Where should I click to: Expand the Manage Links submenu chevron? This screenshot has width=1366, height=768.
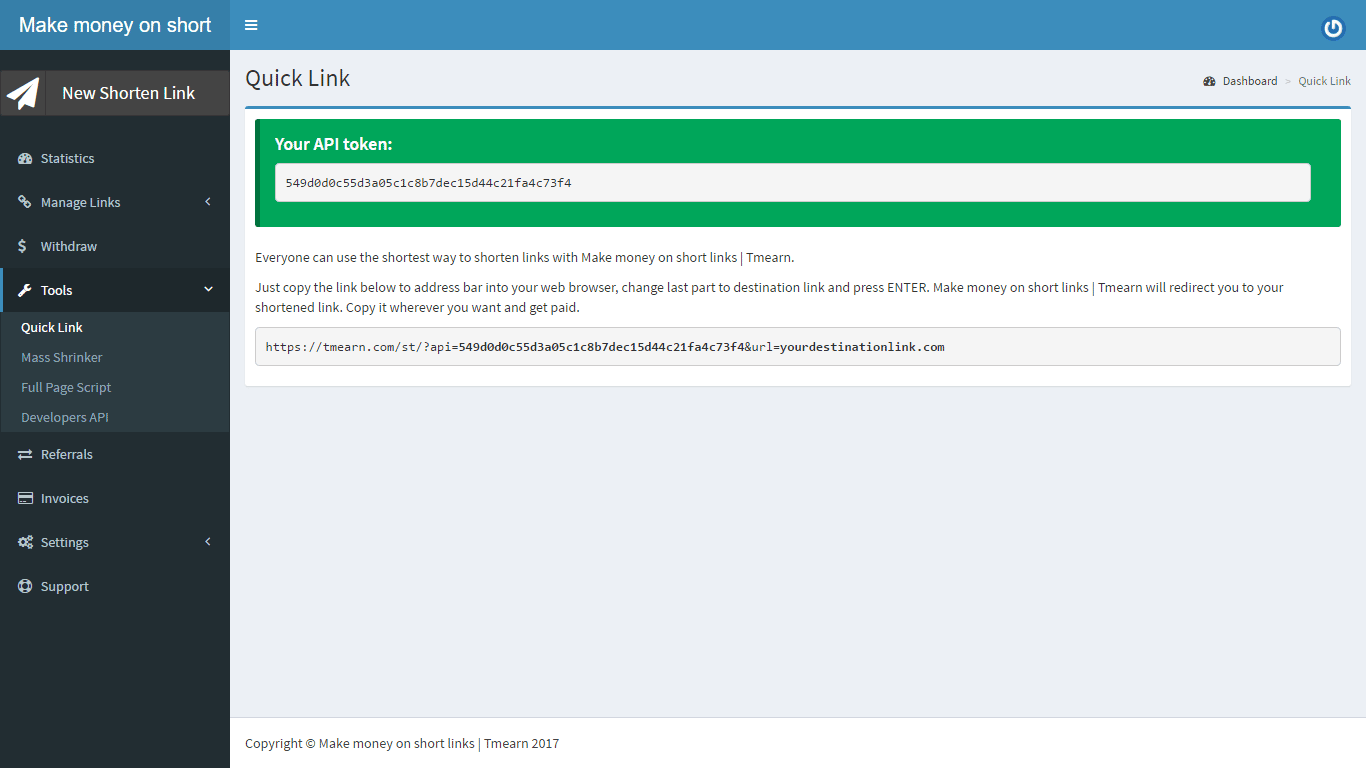[x=208, y=202]
